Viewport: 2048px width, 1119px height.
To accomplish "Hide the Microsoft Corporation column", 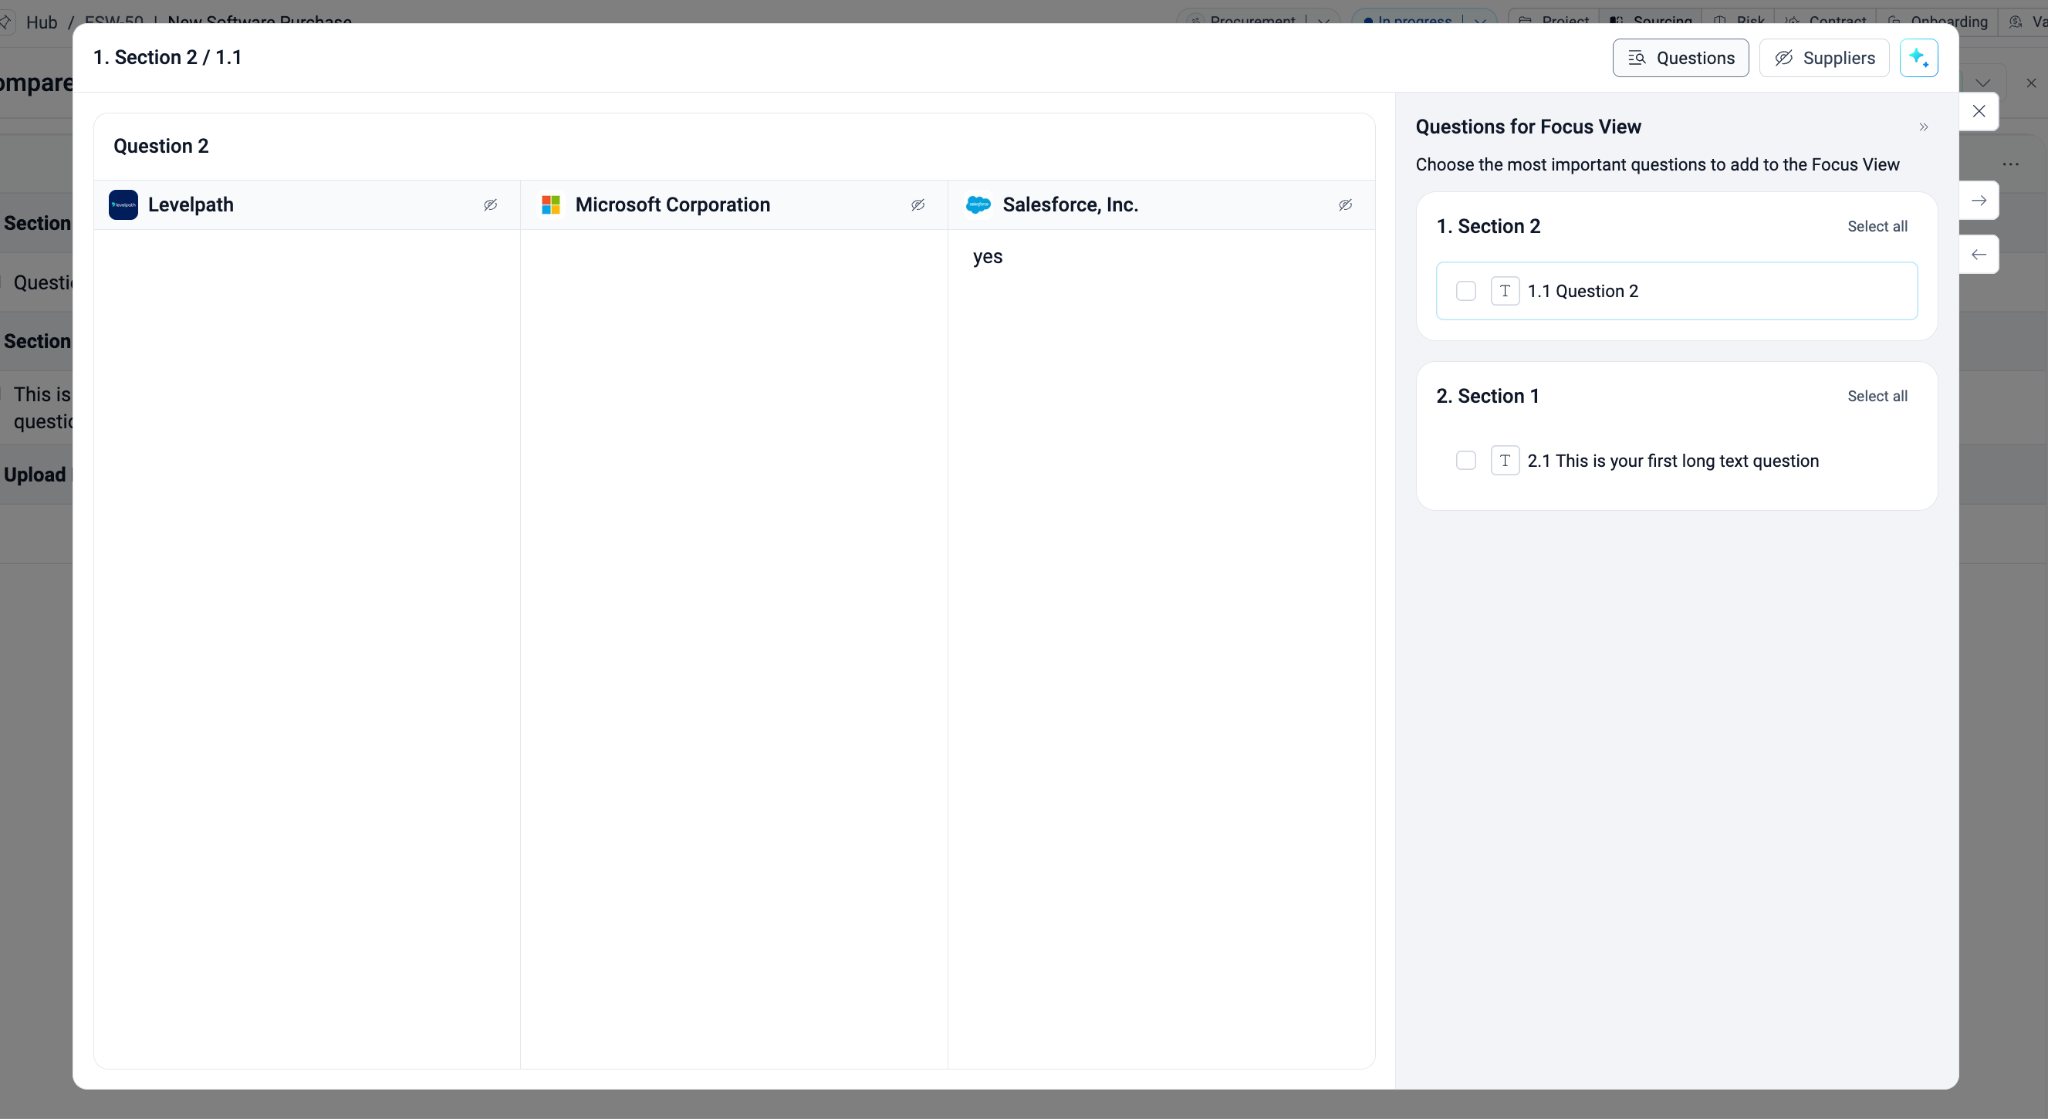I will point(917,205).
